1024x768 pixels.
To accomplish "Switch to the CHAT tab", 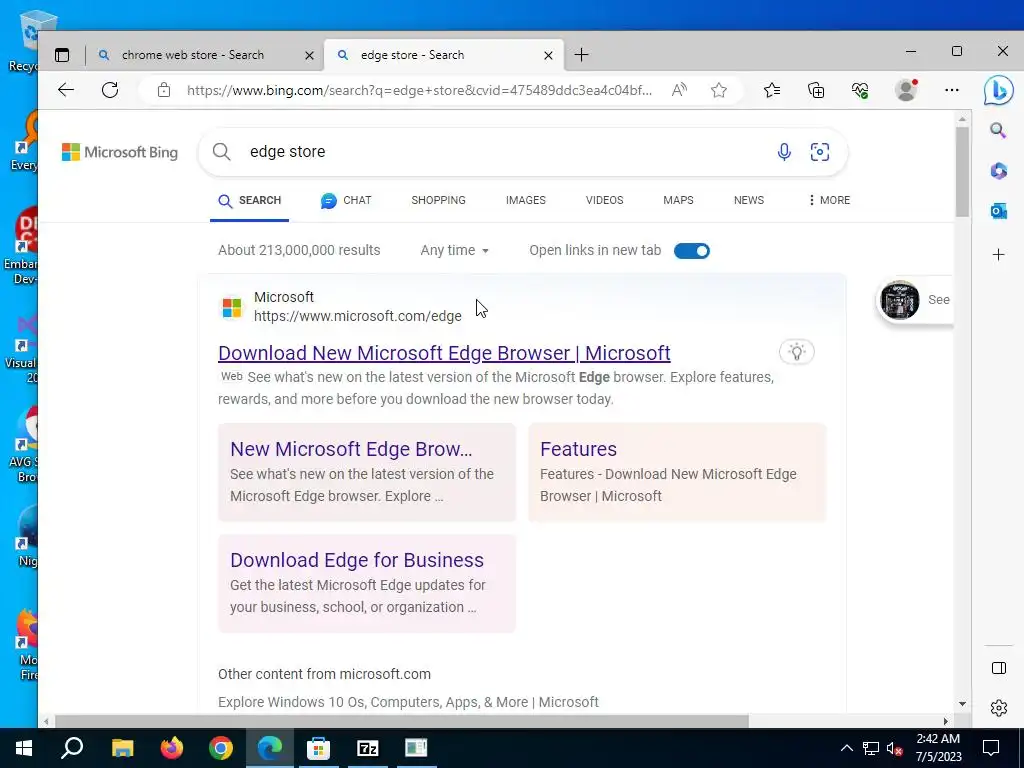I will tap(346, 200).
